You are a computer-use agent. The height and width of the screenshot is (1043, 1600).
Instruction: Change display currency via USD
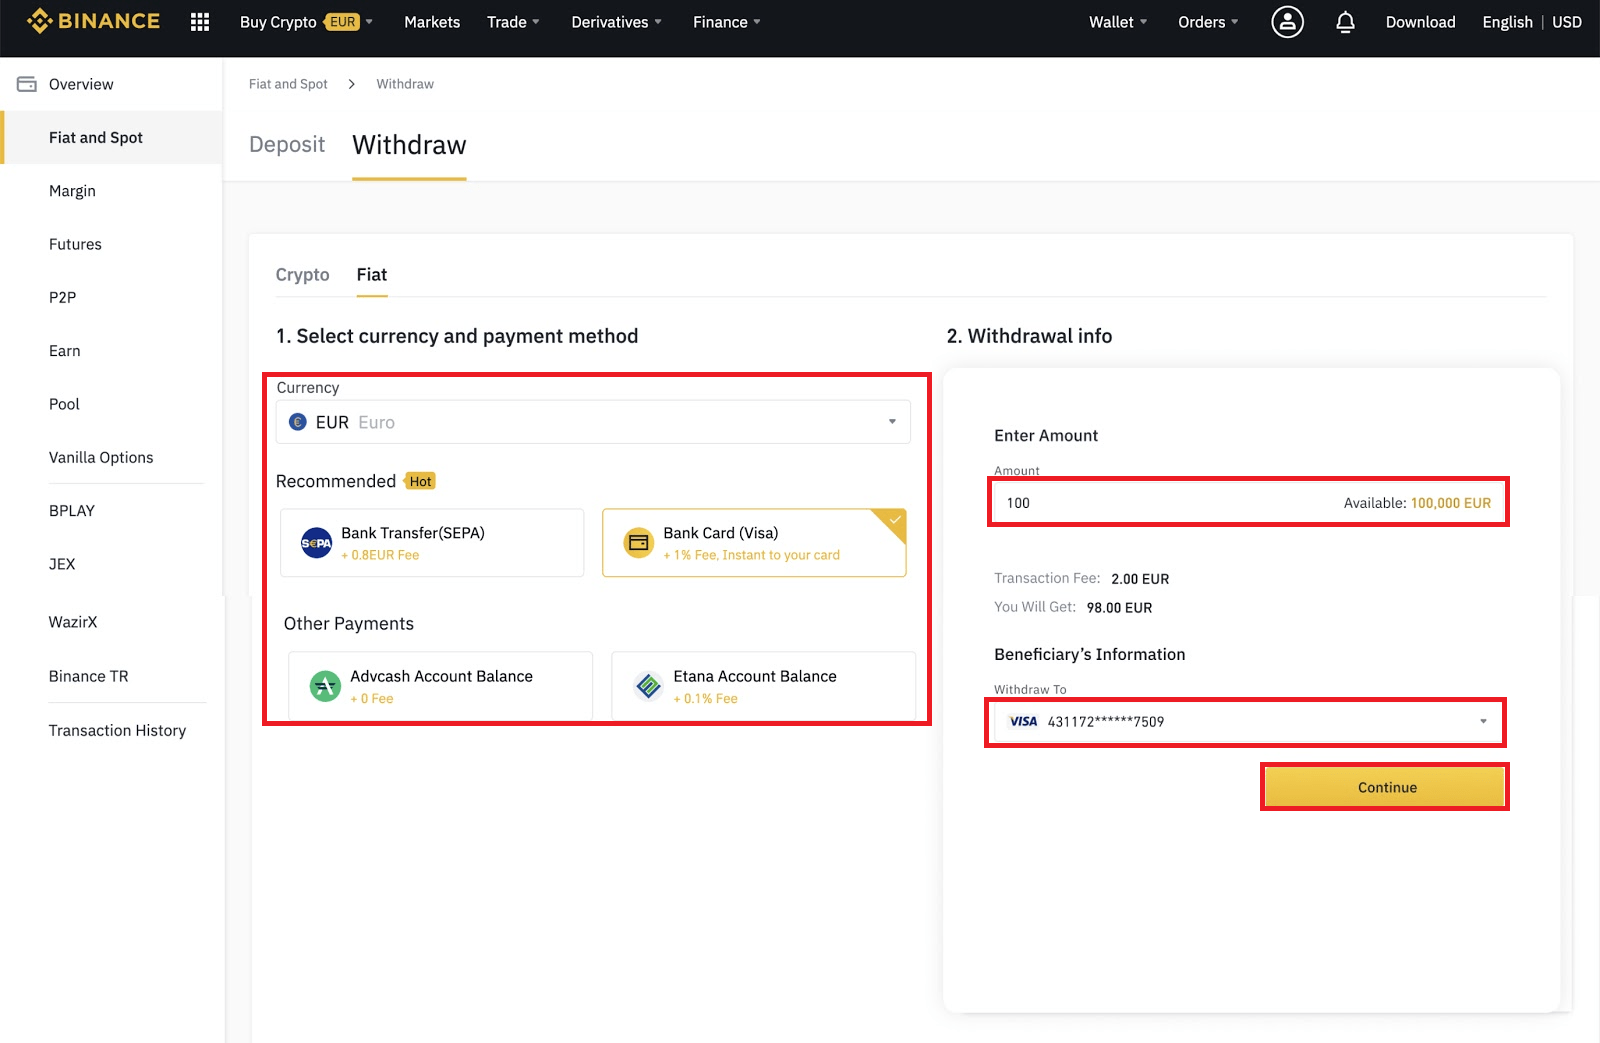pyautogui.click(x=1567, y=22)
